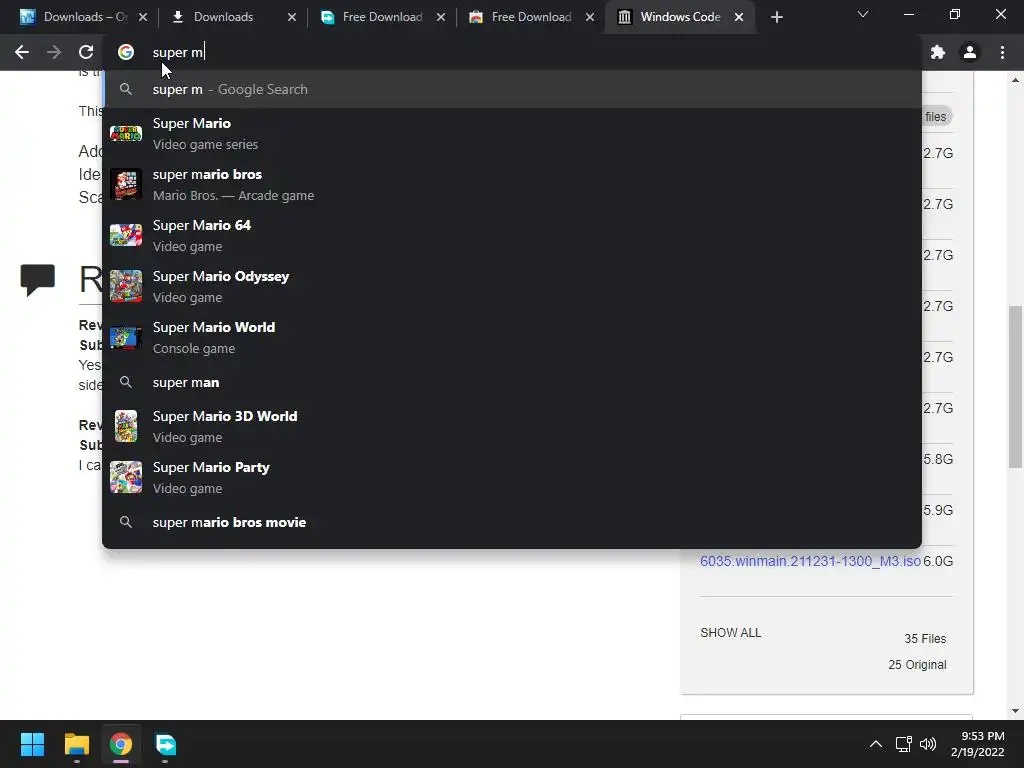Image resolution: width=1024 pixels, height=768 pixels.
Task: Go back using the browser back arrow
Action: point(22,52)
